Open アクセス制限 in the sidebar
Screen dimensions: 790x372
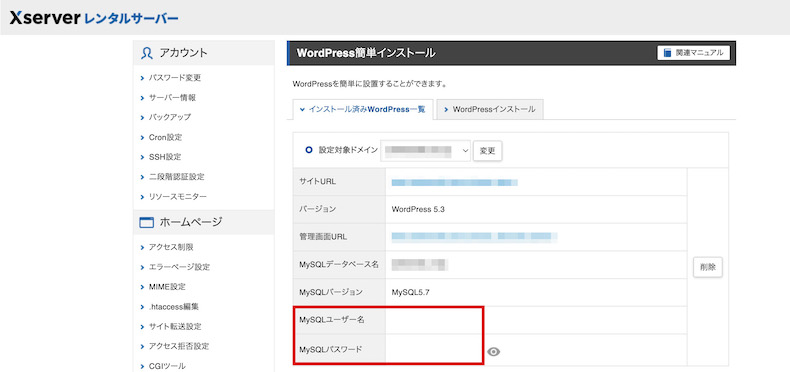click(x=171, y=247)
